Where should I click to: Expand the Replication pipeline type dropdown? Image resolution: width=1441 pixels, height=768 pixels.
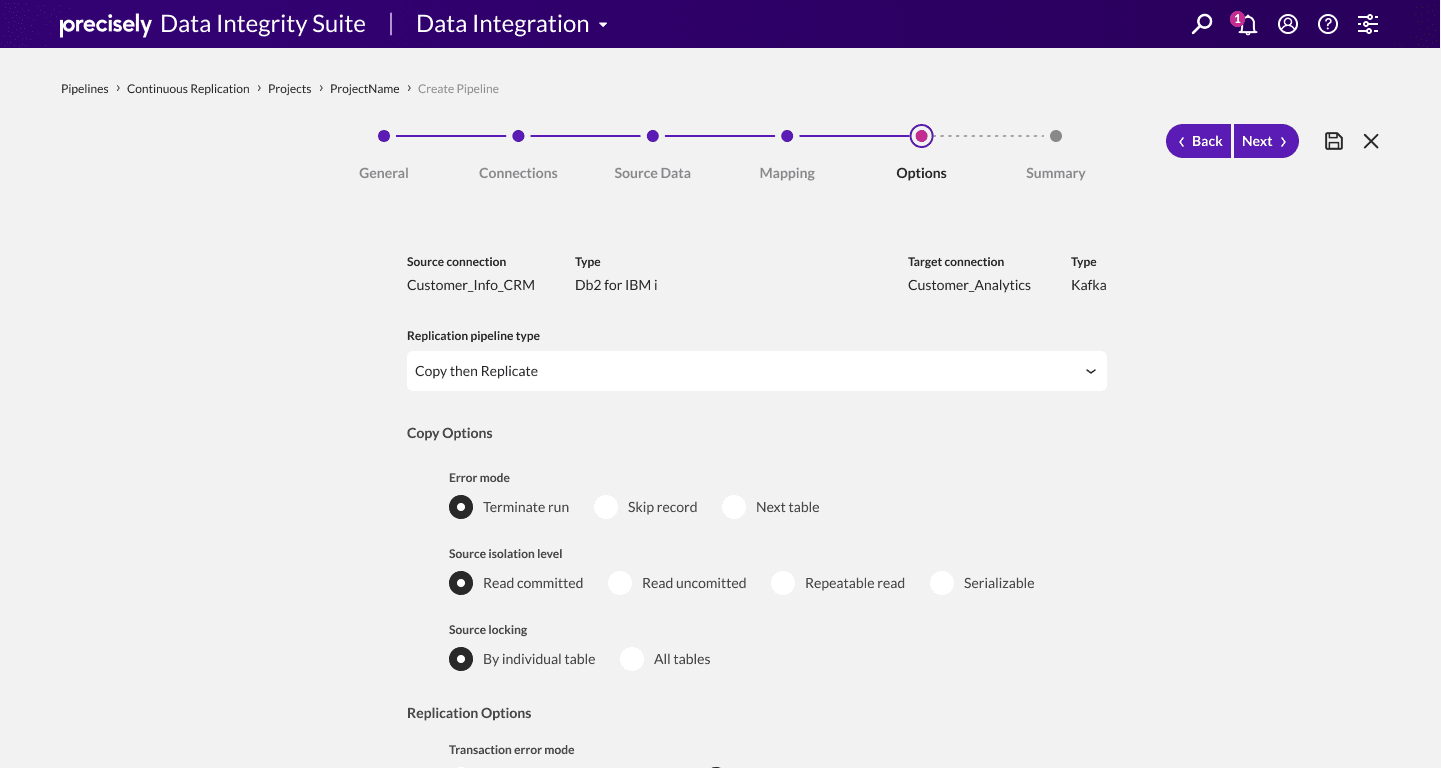(757, 371)
